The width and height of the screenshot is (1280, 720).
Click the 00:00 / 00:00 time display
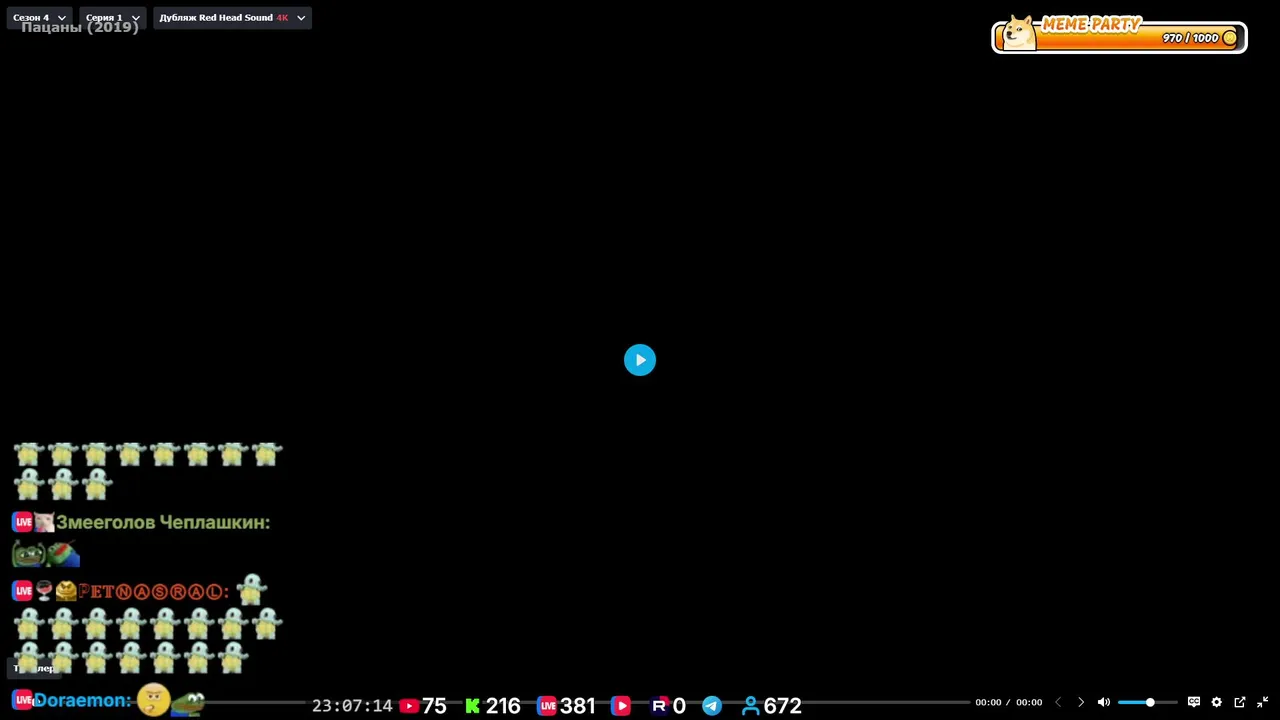(x=1009, y=702)
